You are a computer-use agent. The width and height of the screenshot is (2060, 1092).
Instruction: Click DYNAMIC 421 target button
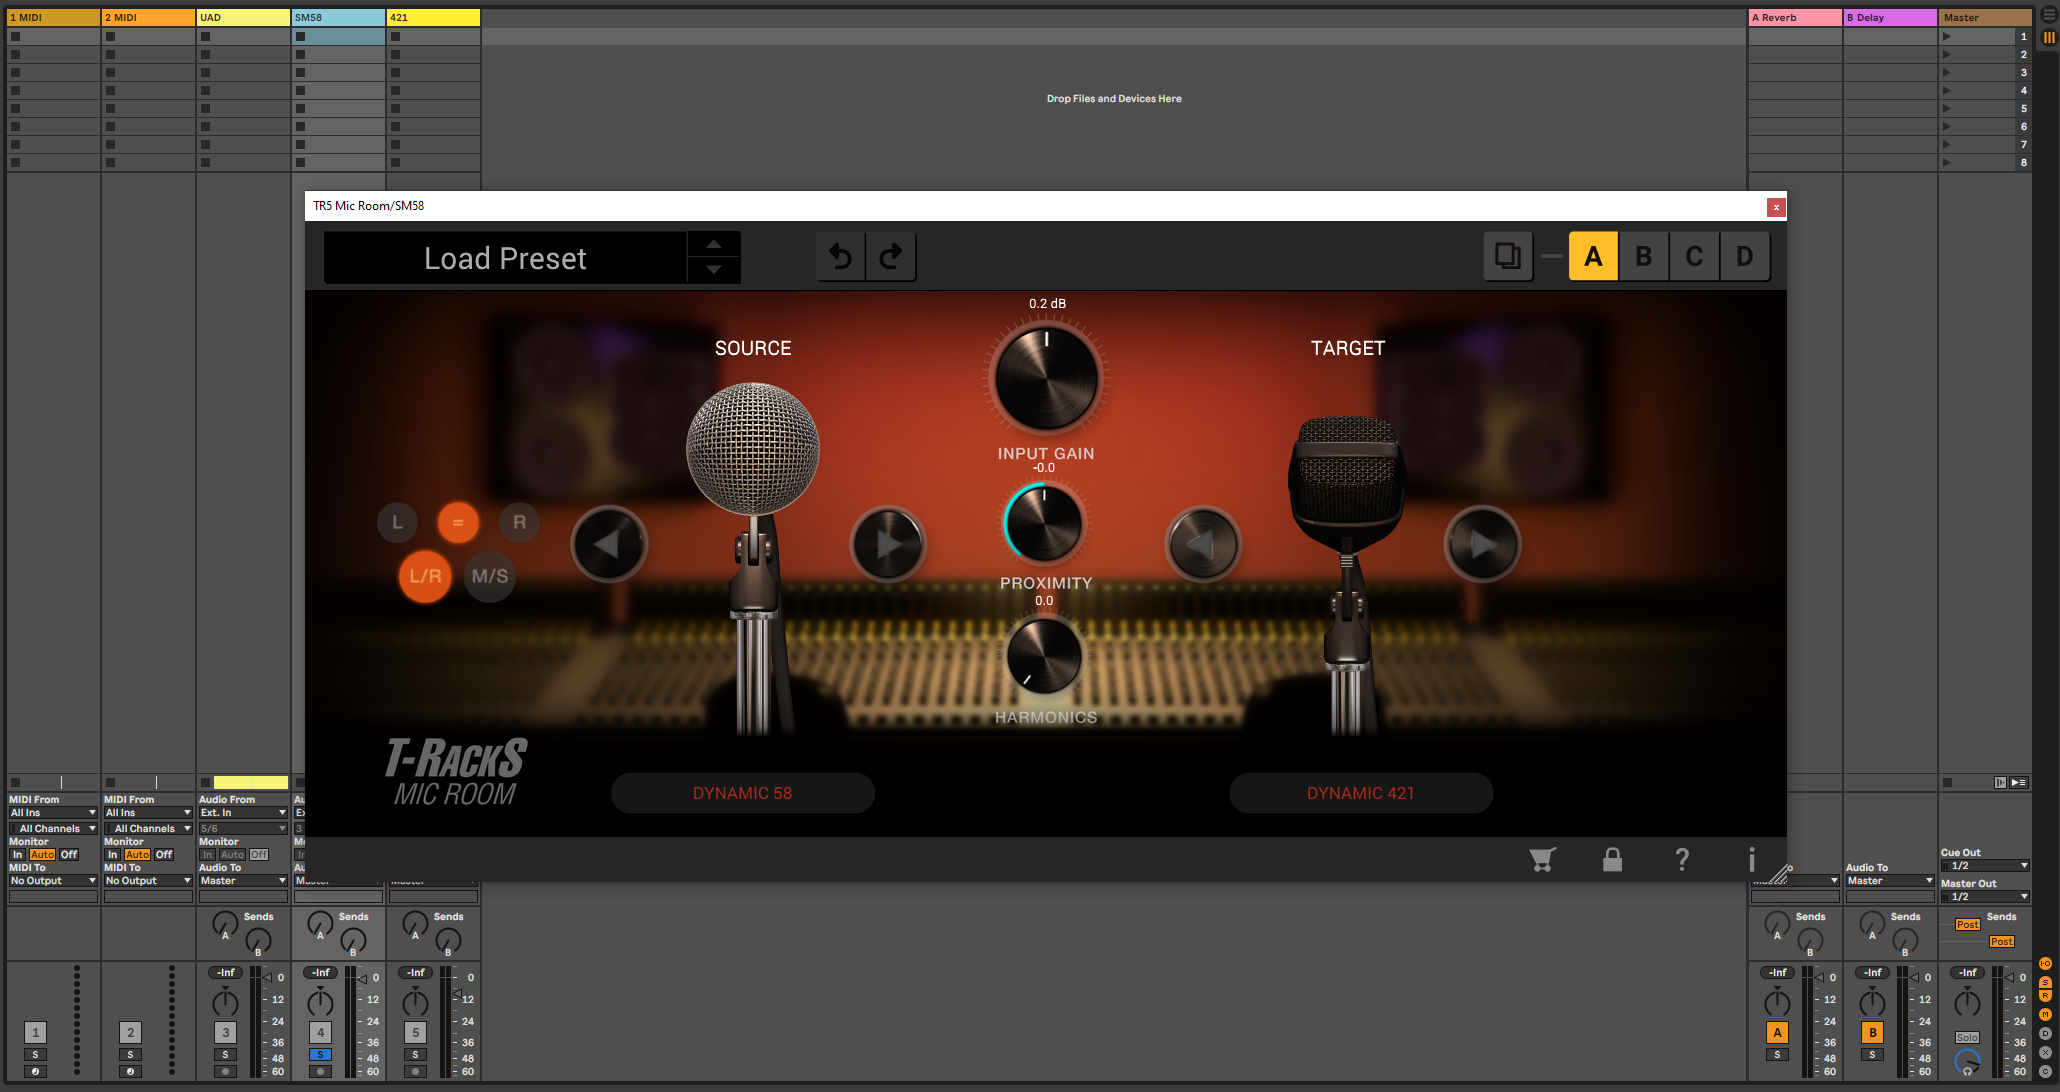(1360, 792)
